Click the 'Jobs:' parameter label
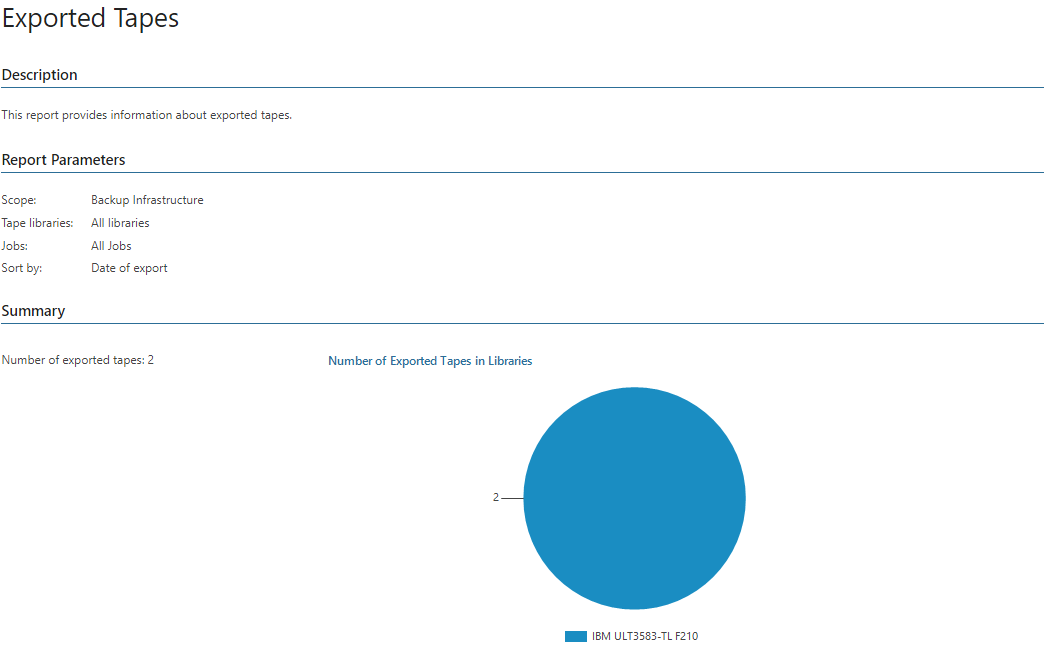Viewport: 1052px width, 657px height. [x=15, y=246]
